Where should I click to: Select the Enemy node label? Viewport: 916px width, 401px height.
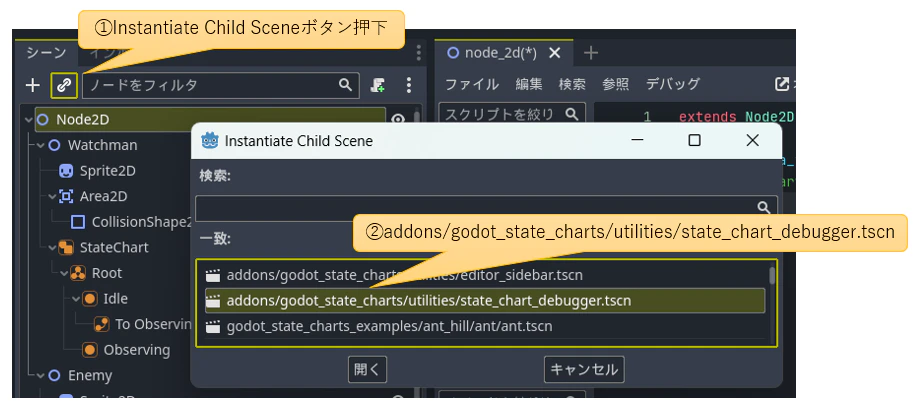click(x=90, y=375)
